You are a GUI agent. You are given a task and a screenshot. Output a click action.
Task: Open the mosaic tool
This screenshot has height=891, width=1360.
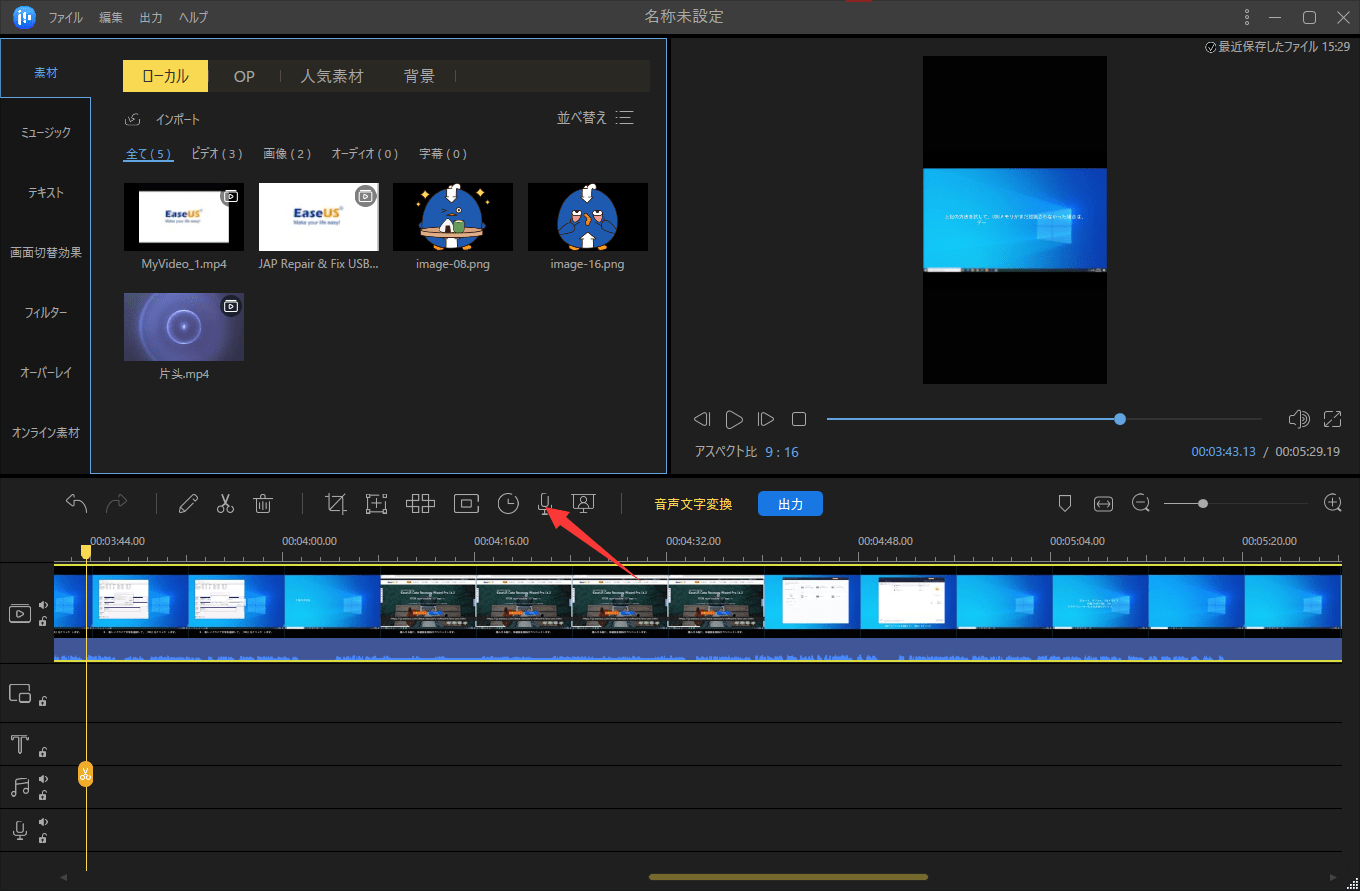[420, 504]
